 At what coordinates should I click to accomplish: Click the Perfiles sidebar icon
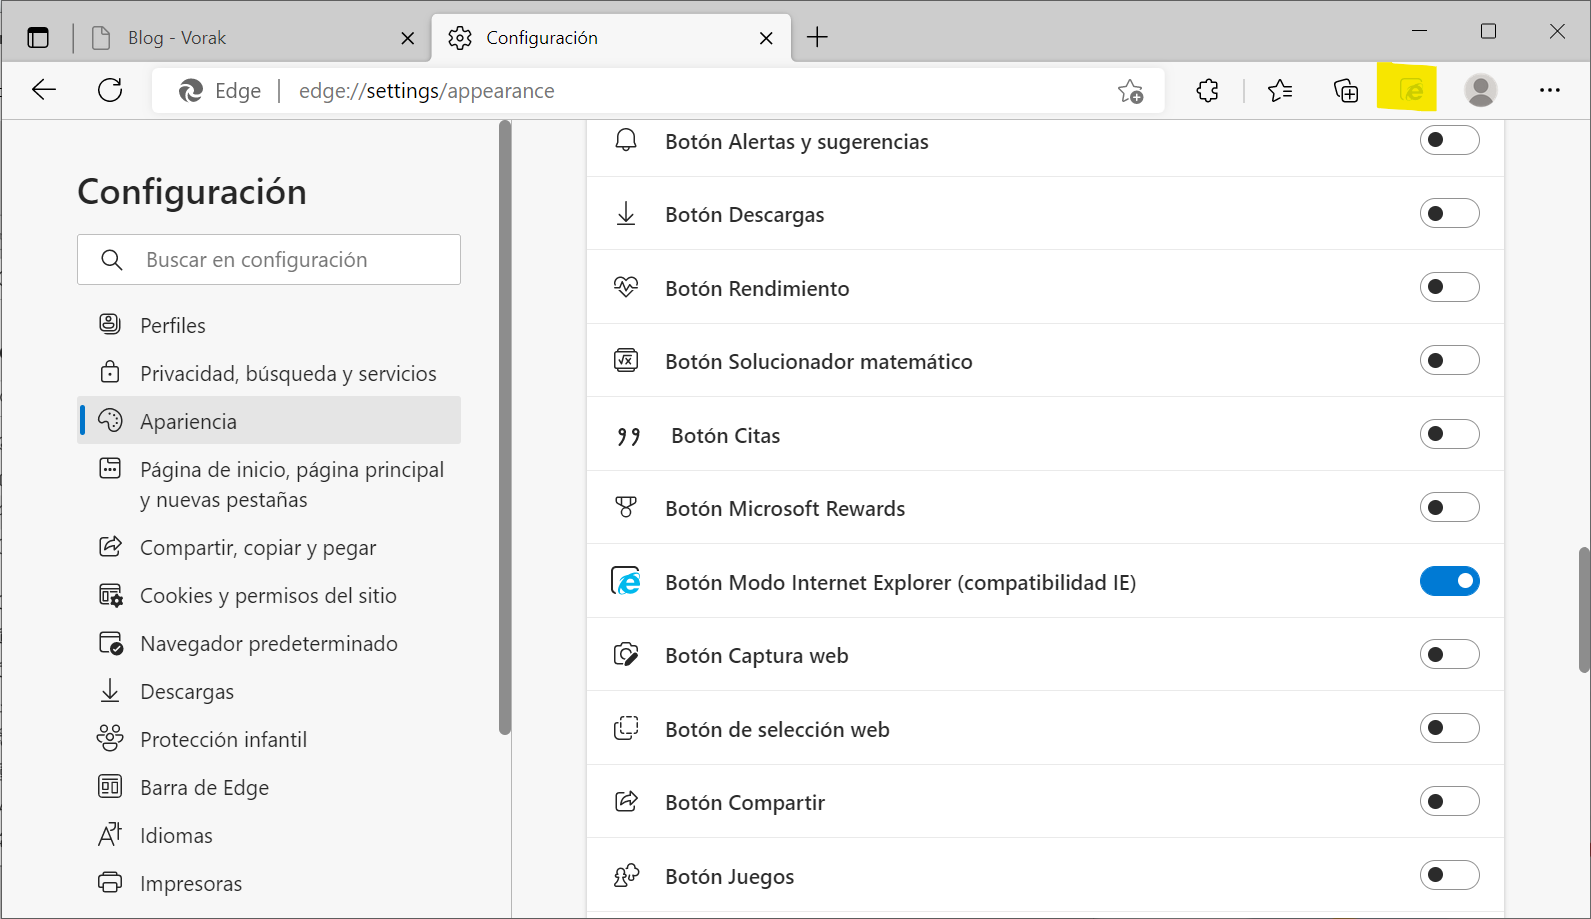110,324
